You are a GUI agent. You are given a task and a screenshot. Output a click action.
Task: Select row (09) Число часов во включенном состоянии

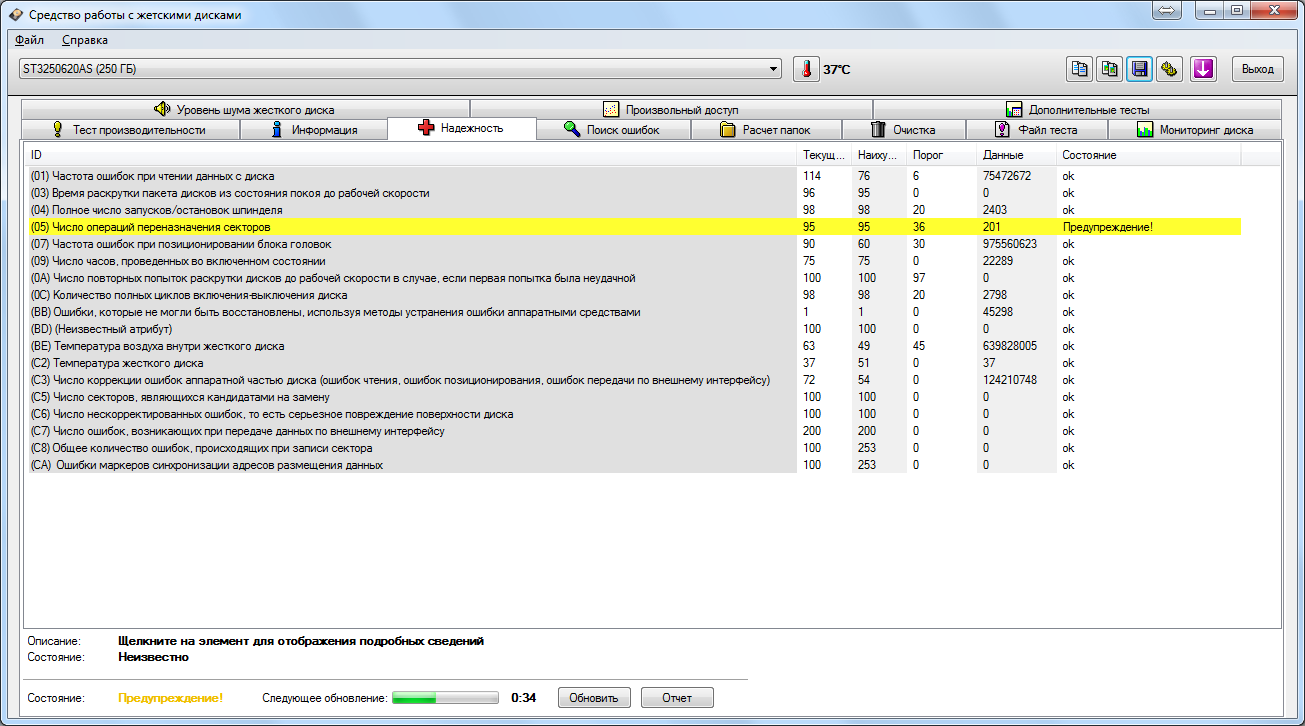pos(633,261)
